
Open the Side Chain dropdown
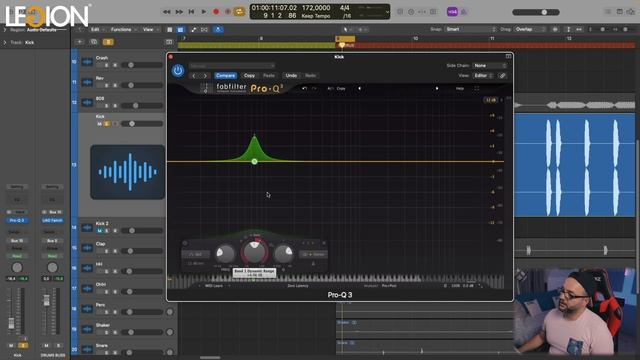pos(489,65)
